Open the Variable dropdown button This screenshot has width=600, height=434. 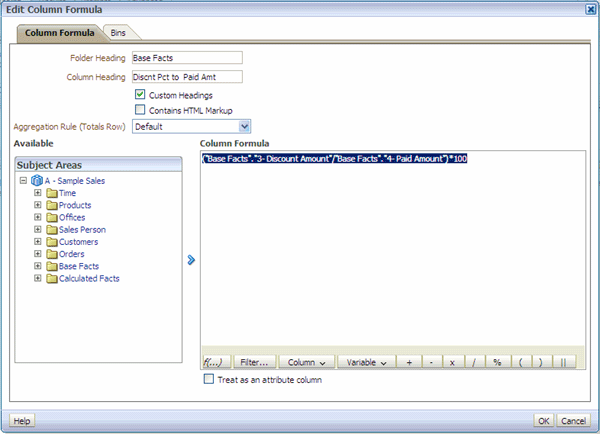pos(366,362)
